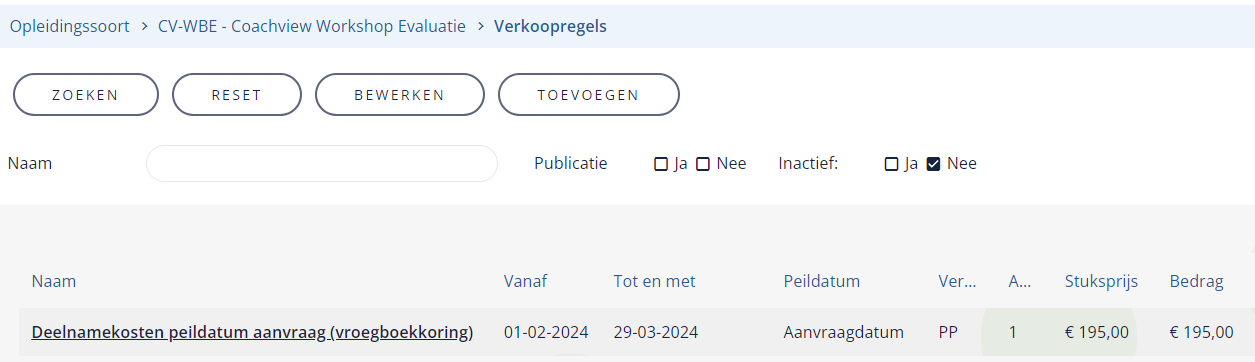The image size is (1255, 362).
Task: Click the RESET button
Action: click(237, 95)
